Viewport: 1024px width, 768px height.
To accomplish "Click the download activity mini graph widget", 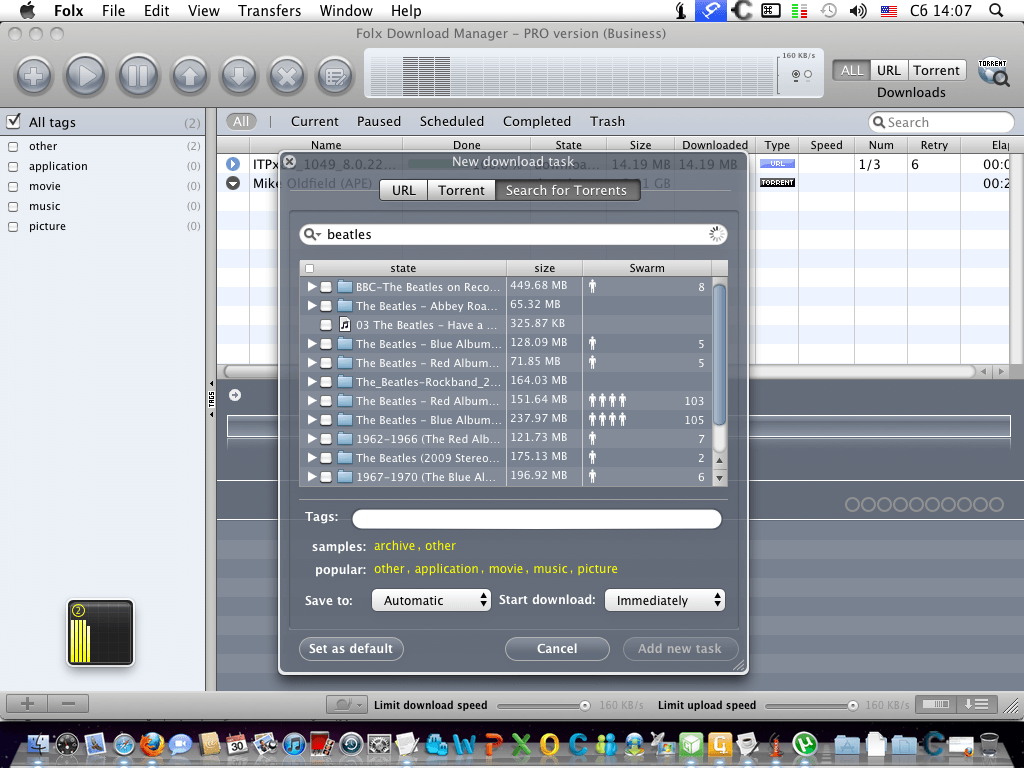I will (x=100, y=632).
